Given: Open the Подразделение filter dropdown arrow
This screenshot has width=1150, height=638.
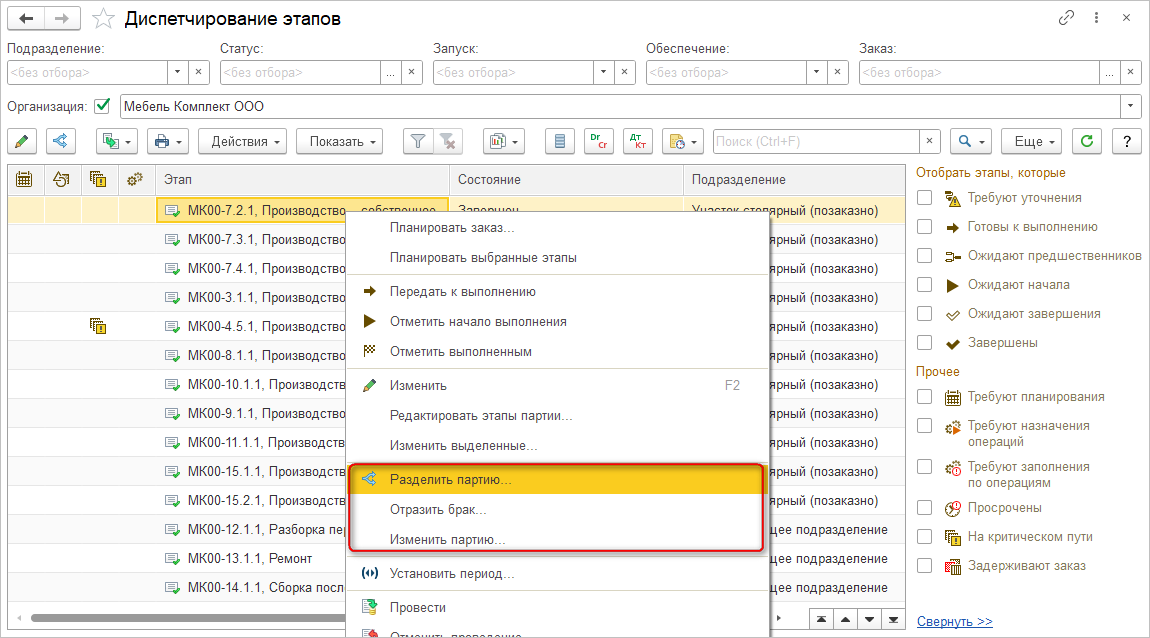Looking at the screenshot, I should tap(177, 72).
